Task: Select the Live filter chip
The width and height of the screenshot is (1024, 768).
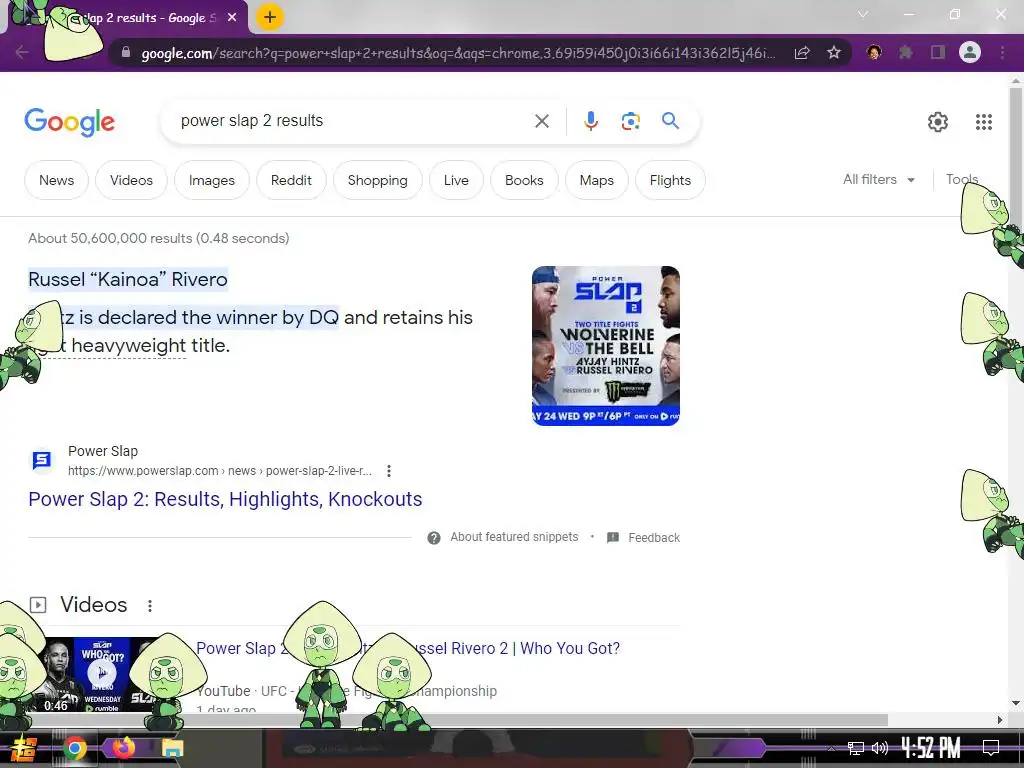Action: pyautogui.click(x=456, y=180)
